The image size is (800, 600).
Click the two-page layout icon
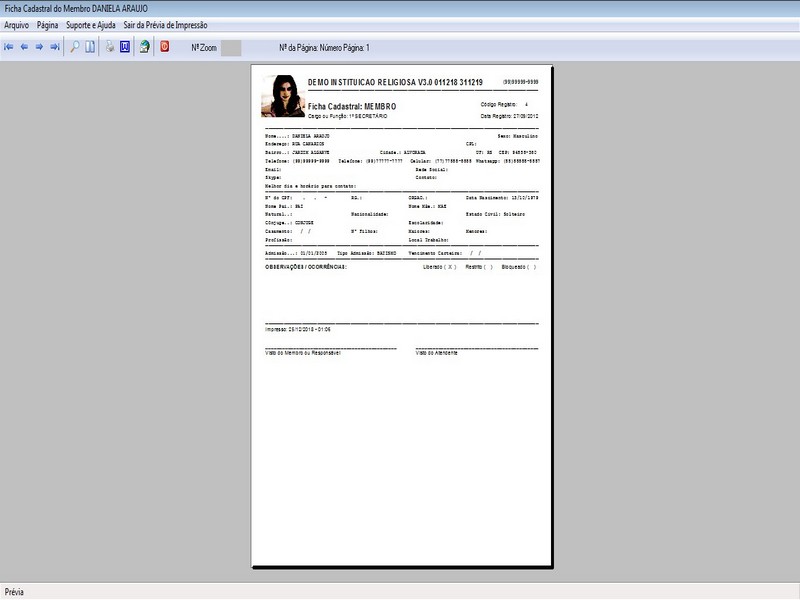coord(90,47)
